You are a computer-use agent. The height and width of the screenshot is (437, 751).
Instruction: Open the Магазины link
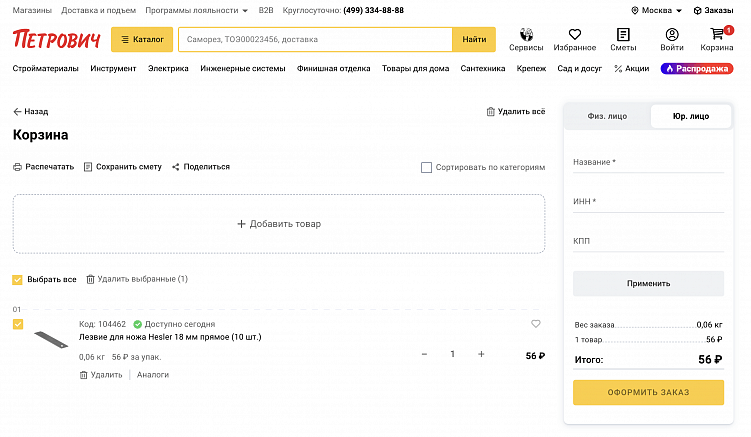32,11
